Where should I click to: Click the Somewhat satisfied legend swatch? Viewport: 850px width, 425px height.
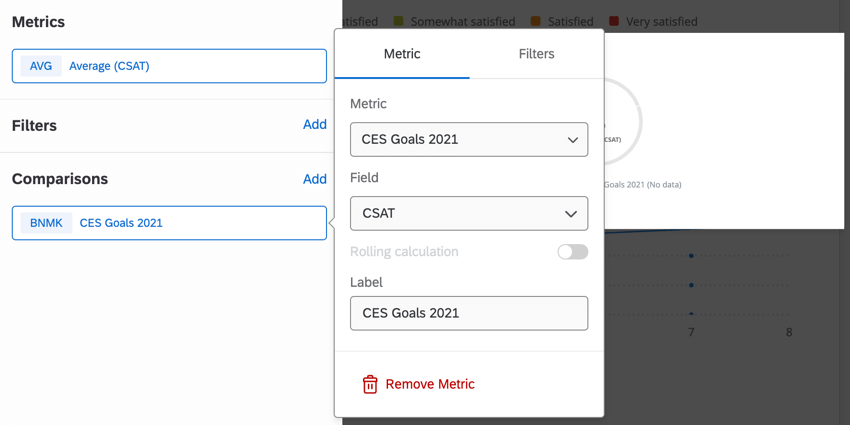pyautogui.click(x=399, y=21)
